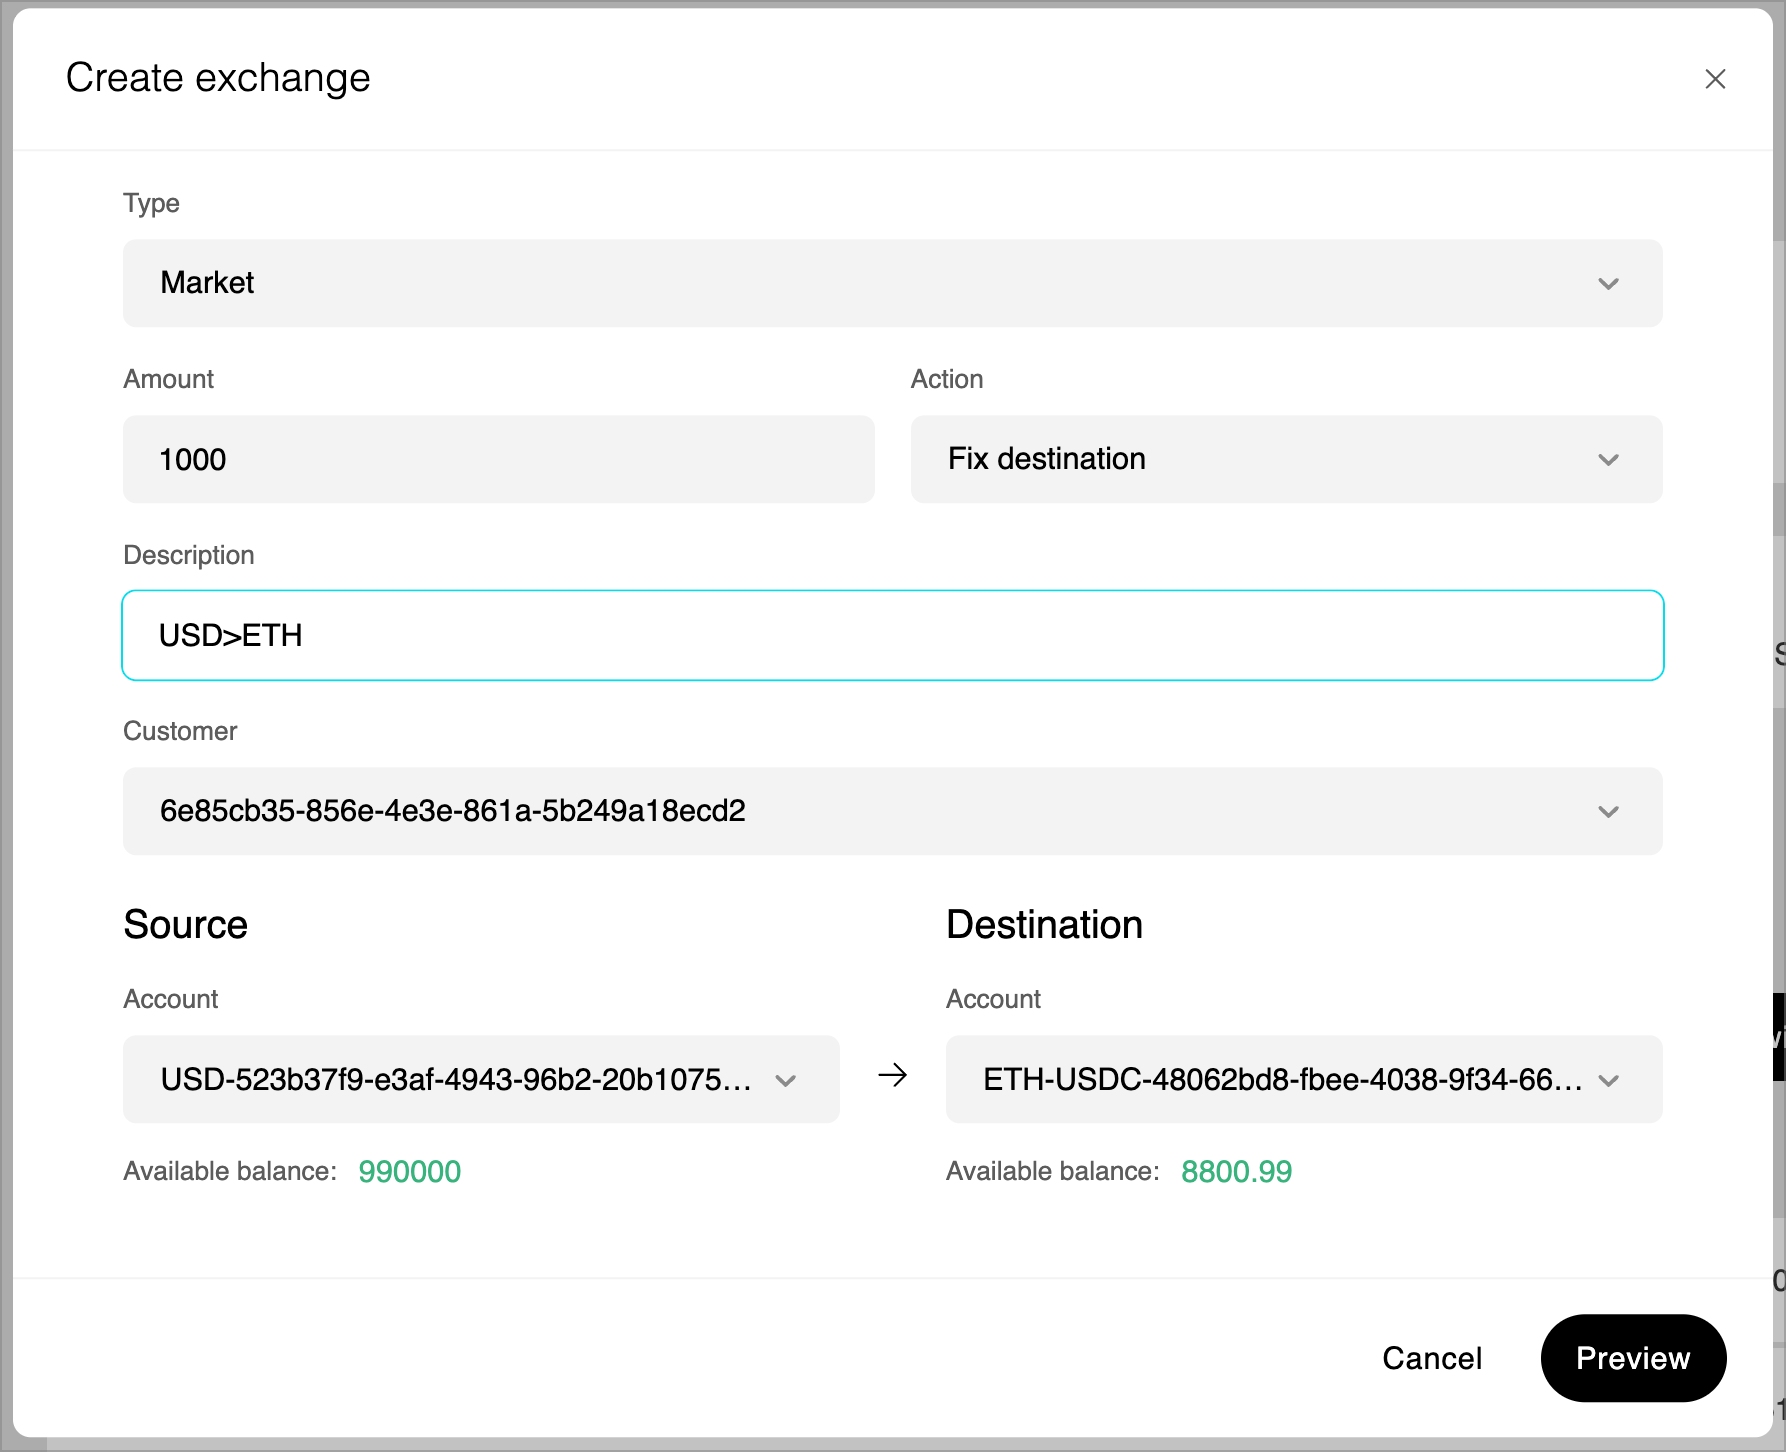Close the Create exchange dialog
The width and height of the screenshot is (1786, 1452).
(1715, 79)
